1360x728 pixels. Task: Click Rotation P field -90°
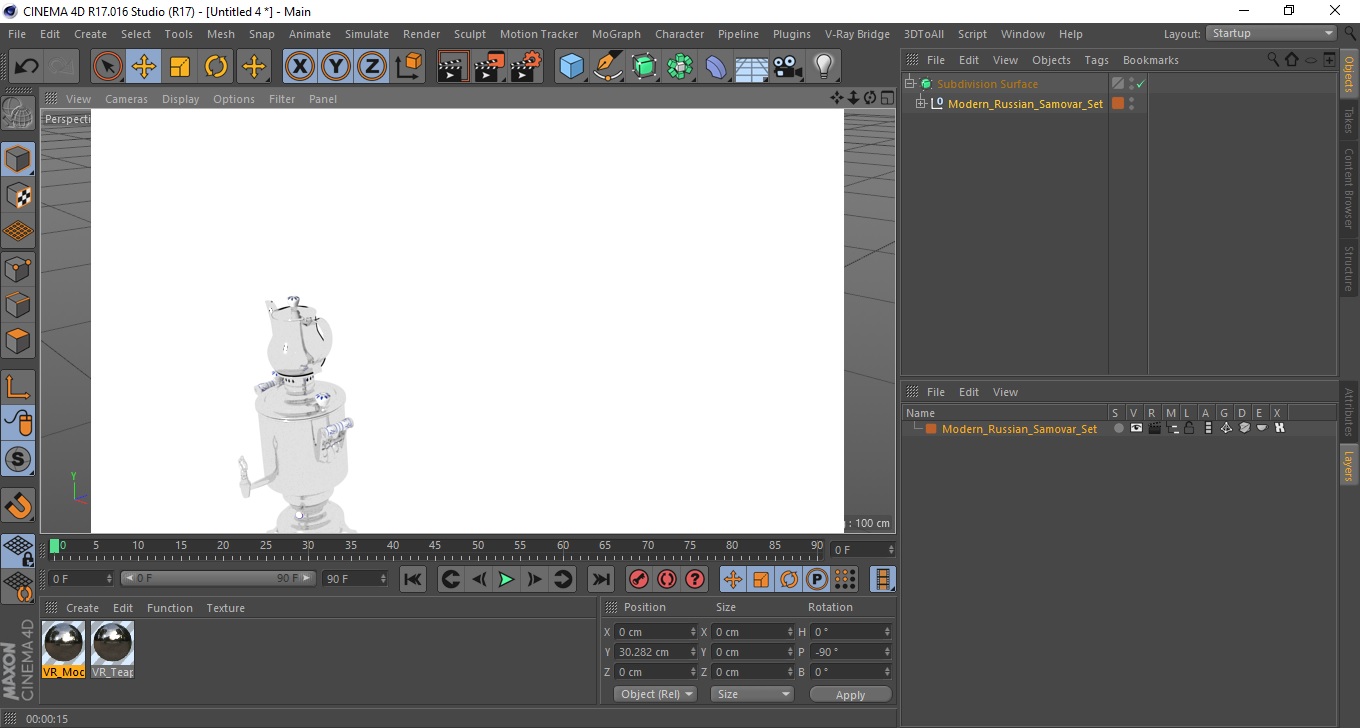click(x=850, y=652)
